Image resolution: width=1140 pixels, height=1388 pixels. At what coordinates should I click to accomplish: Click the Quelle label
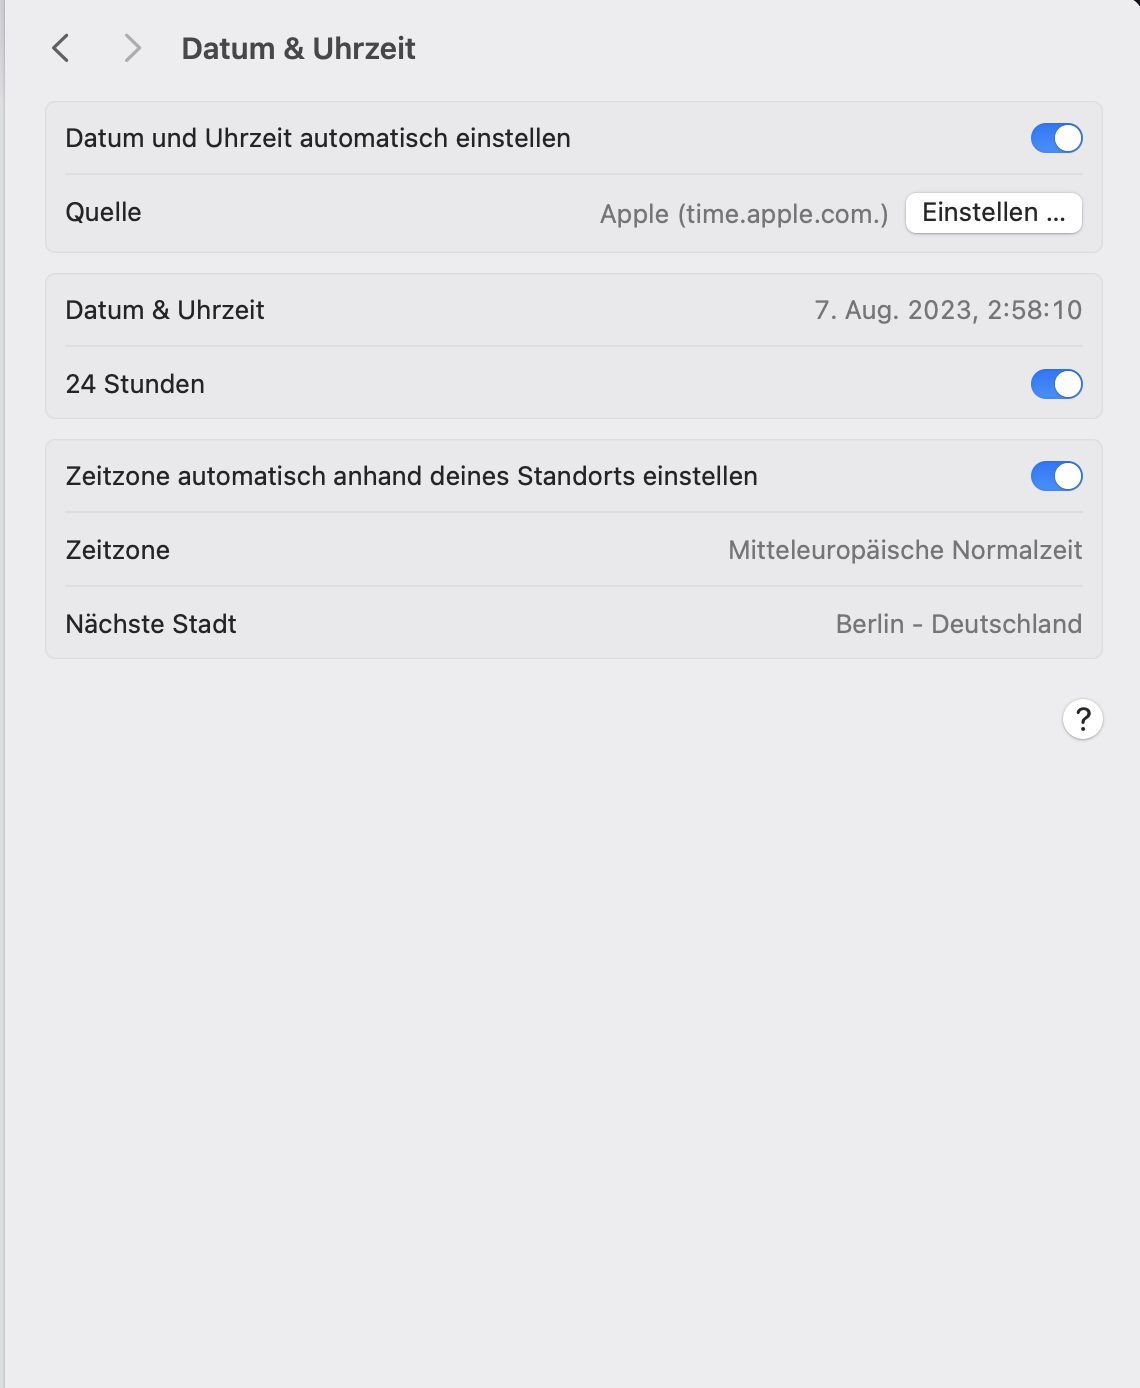tap(103, 212)
